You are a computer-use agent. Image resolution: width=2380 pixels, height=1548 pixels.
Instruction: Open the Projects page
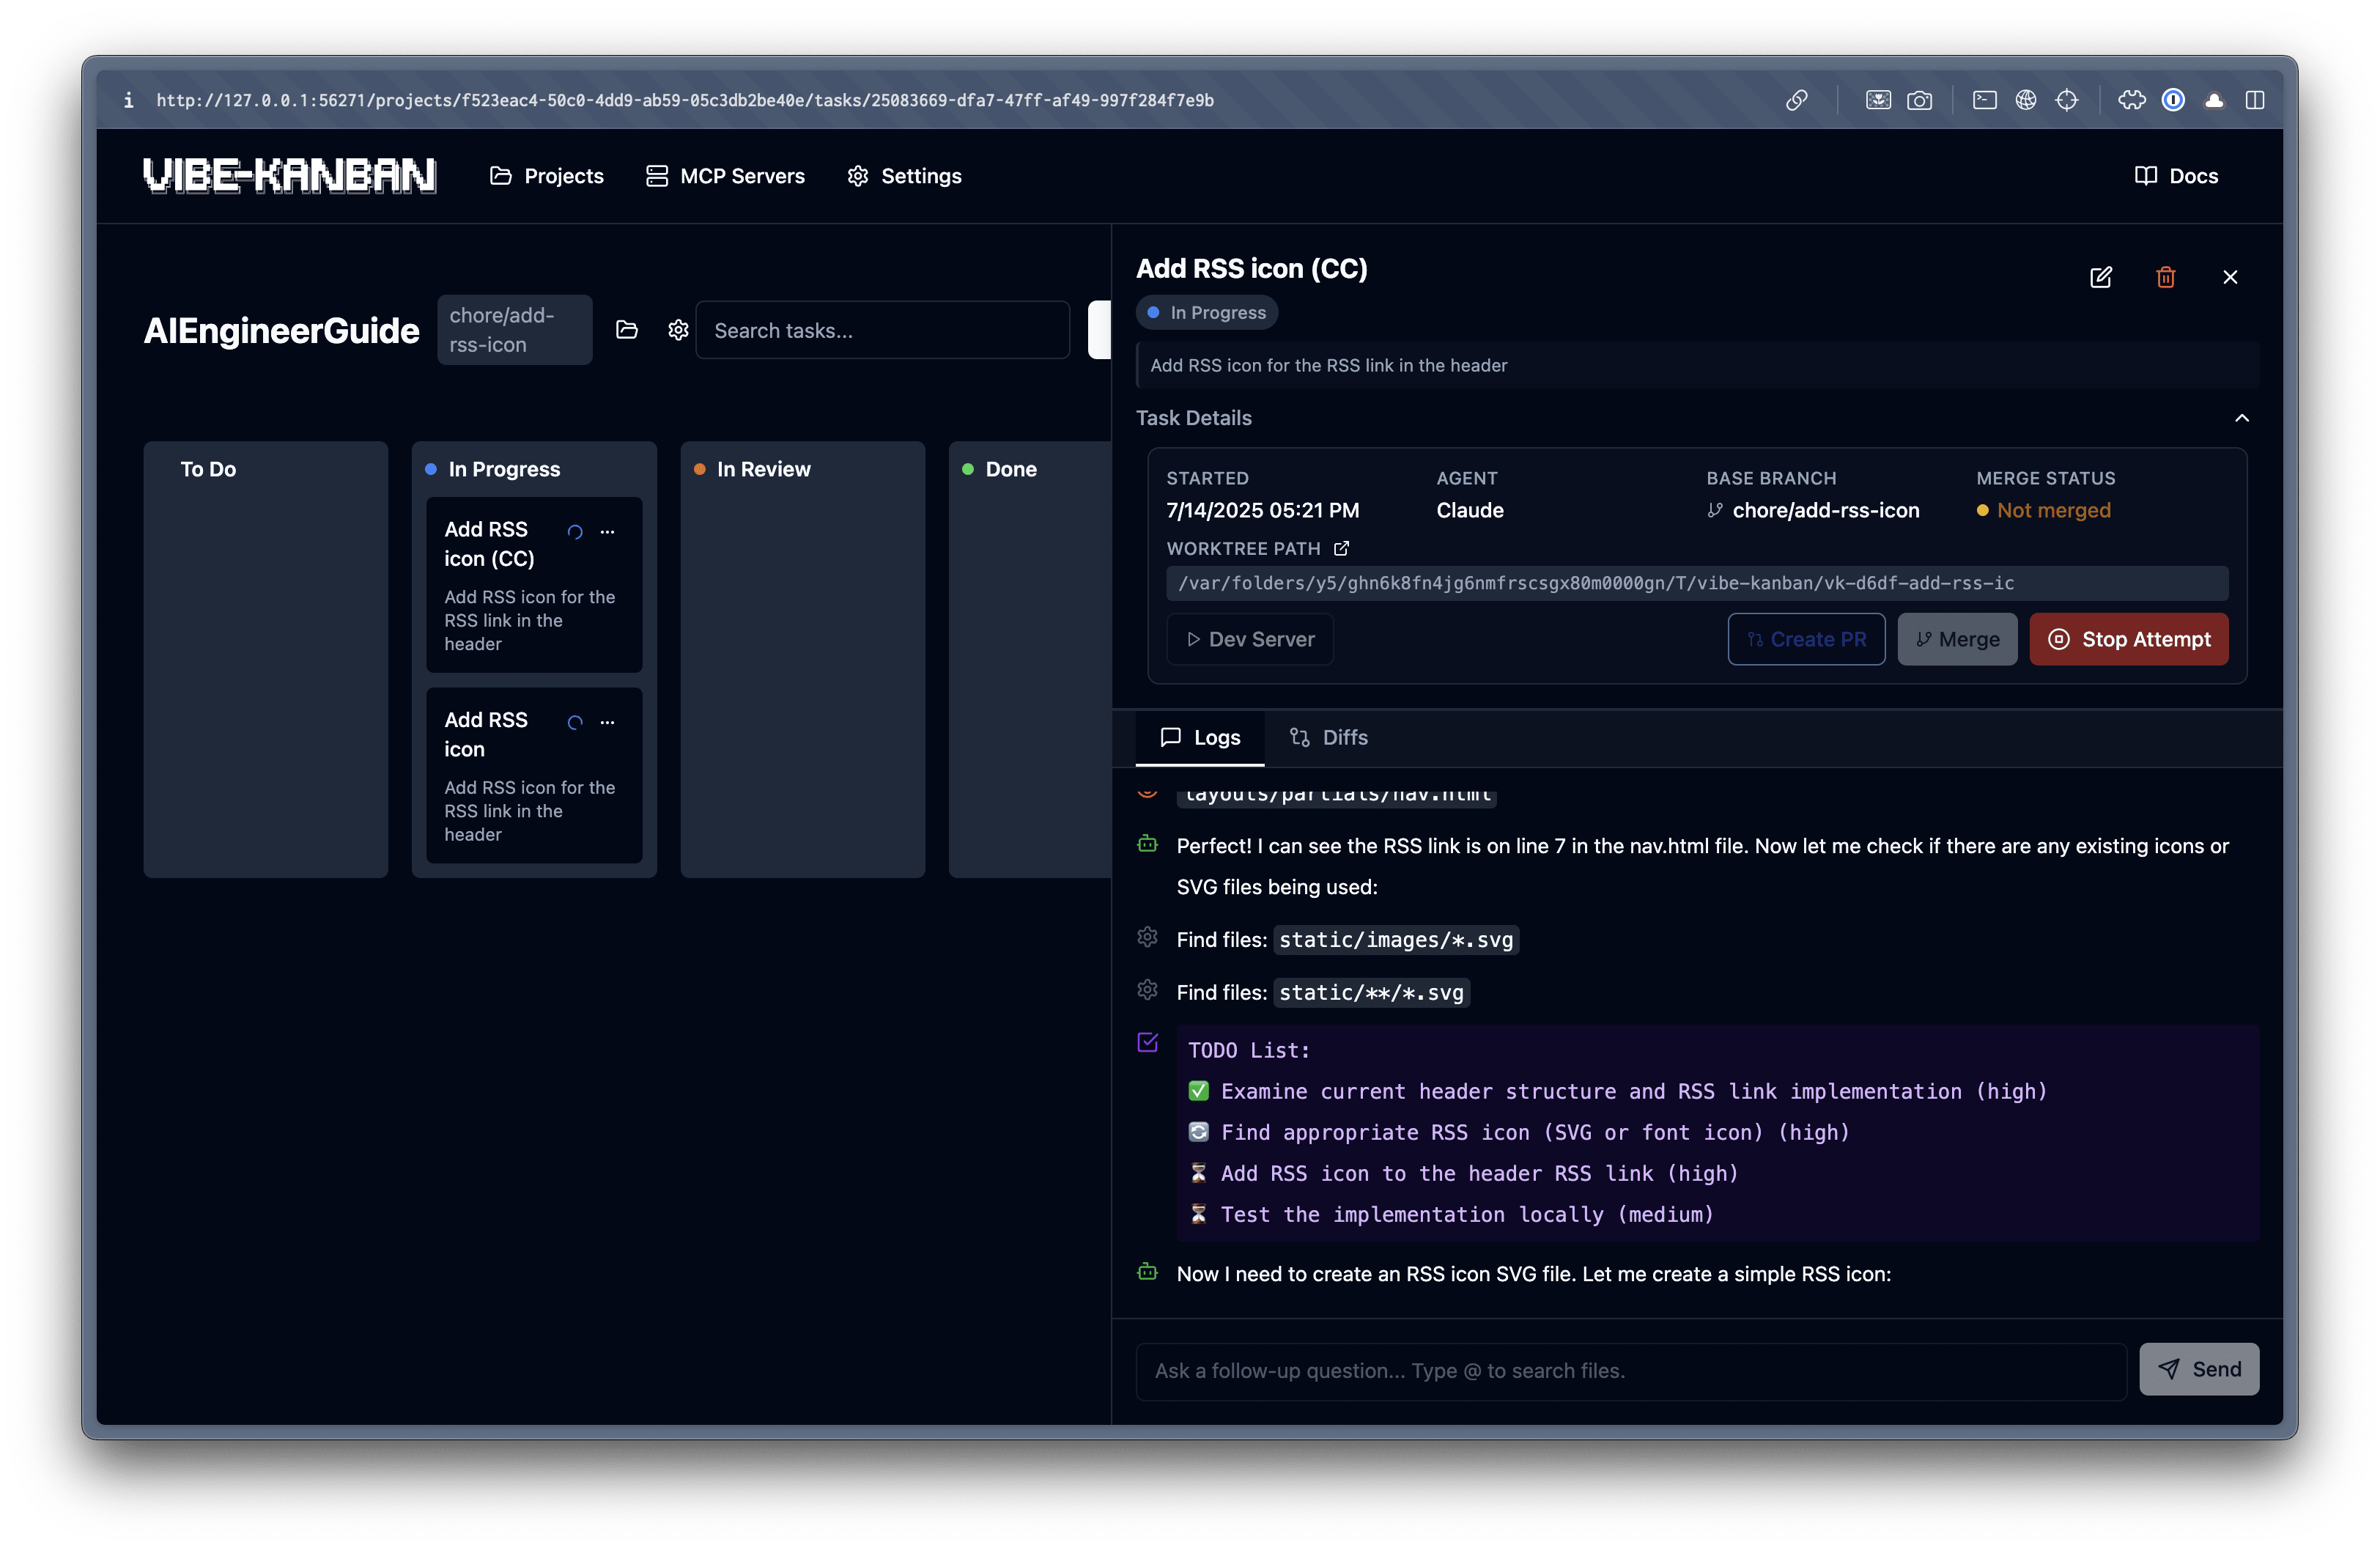point(547,176)
